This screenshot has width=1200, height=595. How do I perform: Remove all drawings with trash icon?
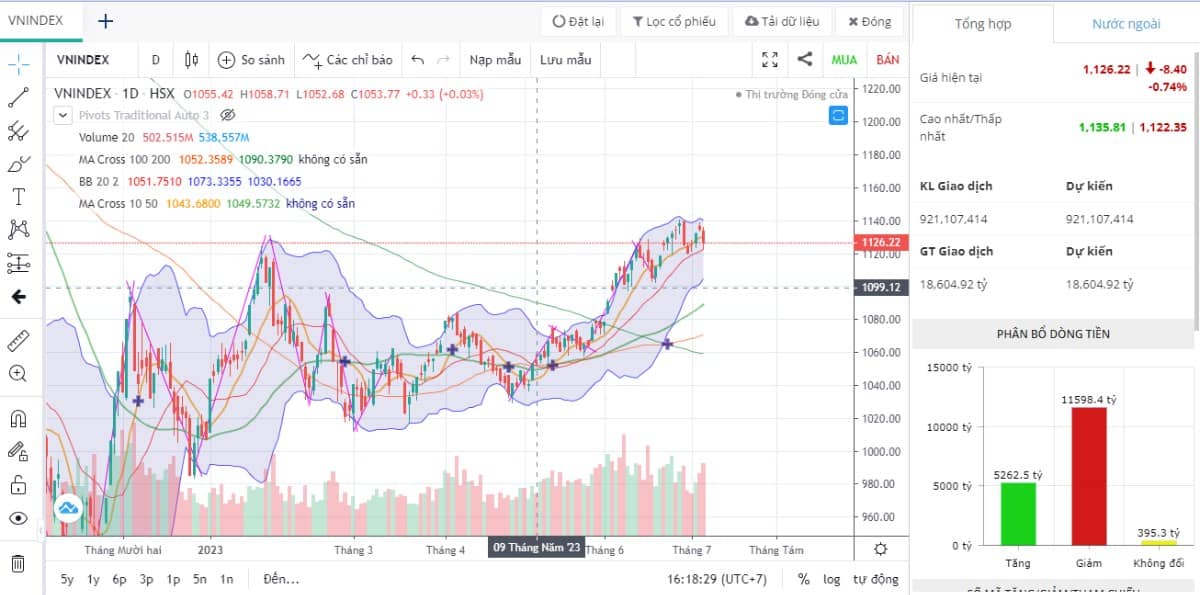pos(18,563)
